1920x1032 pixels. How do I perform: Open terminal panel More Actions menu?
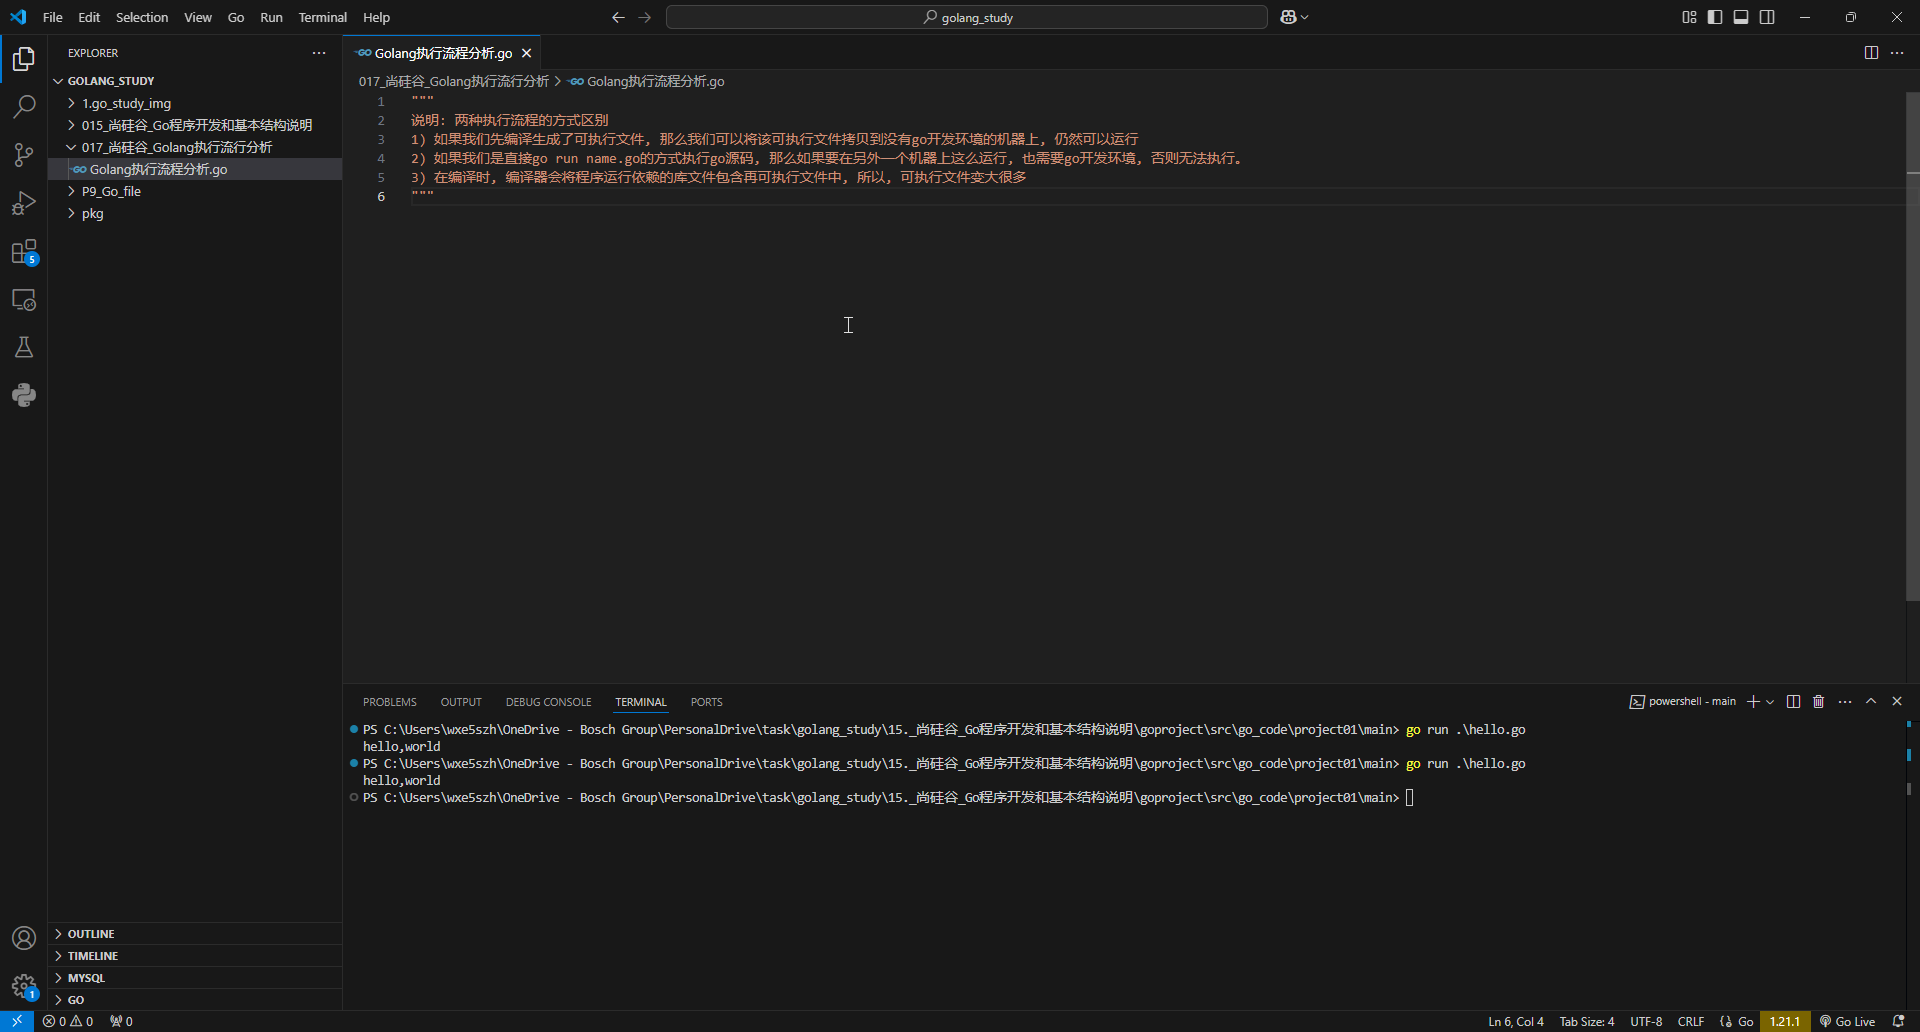coord(1845,701)
